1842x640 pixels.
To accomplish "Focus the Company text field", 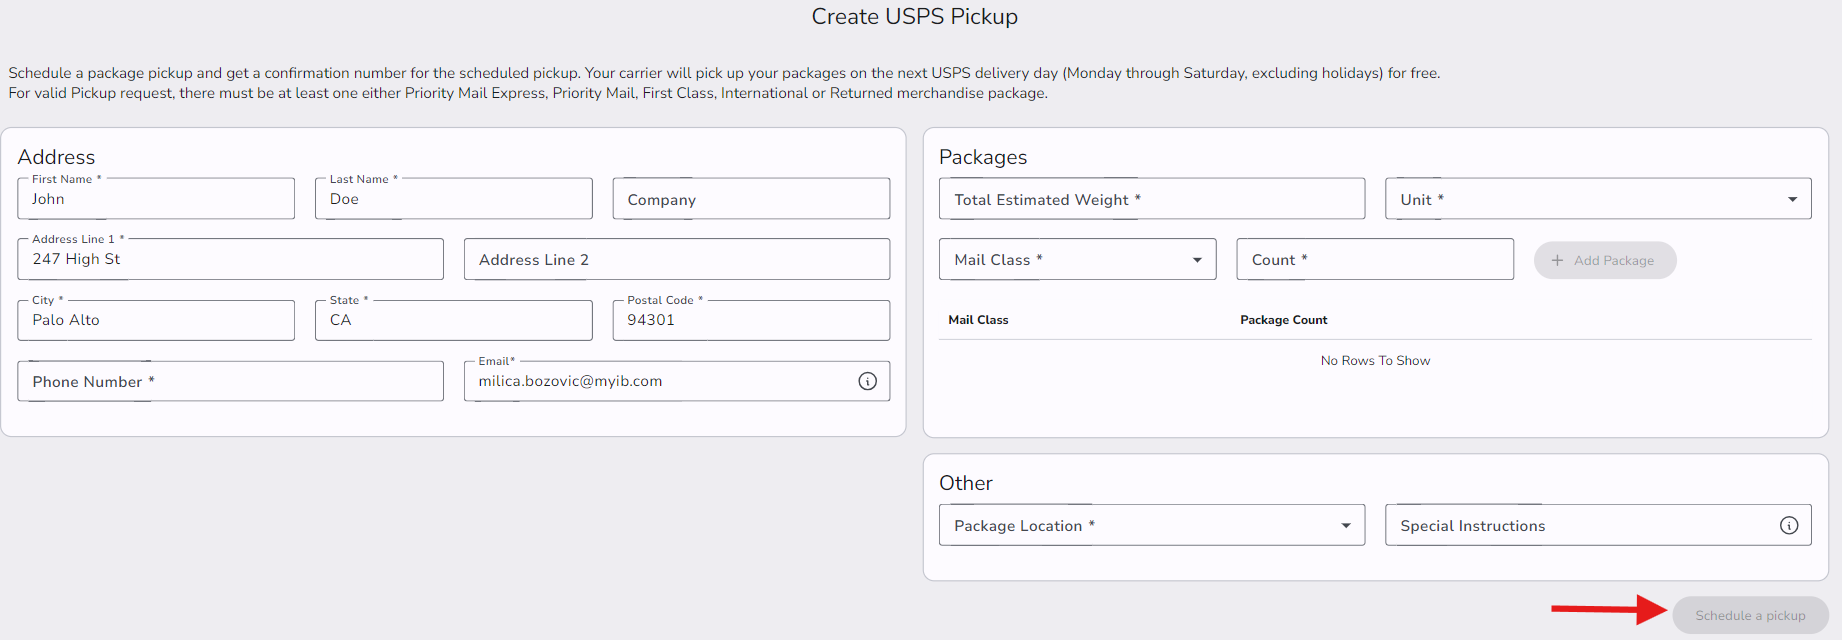I will click(750, 200).
